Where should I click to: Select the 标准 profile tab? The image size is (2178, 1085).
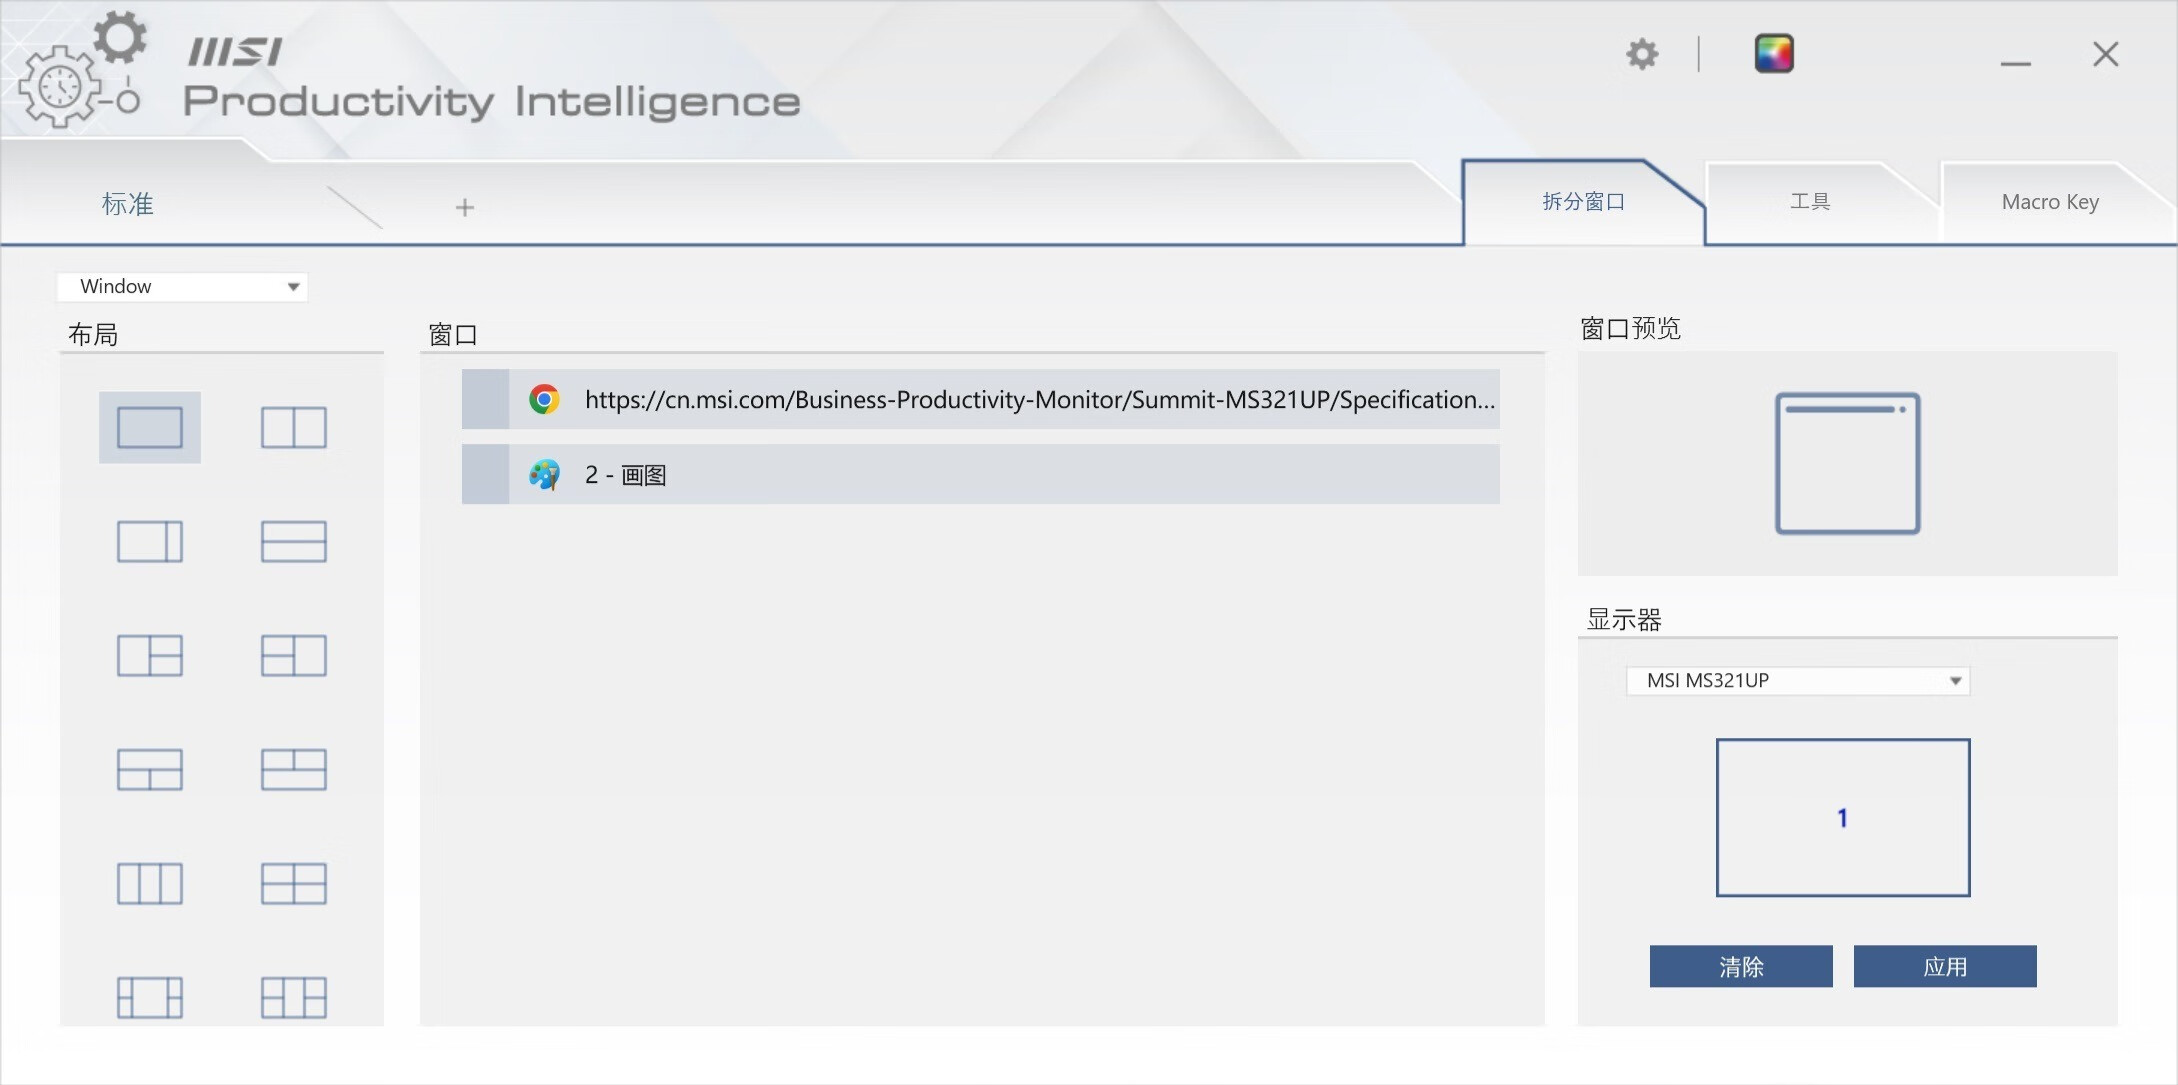pos(127,204)
